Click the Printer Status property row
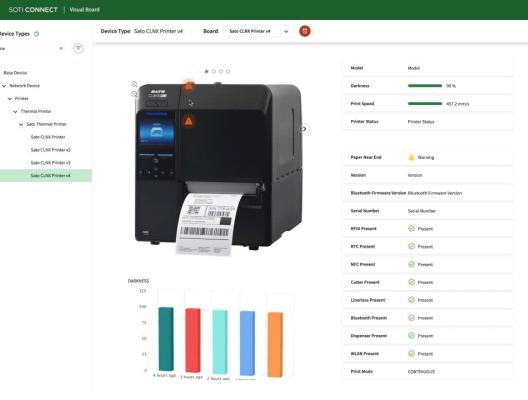 pos(428,122)
